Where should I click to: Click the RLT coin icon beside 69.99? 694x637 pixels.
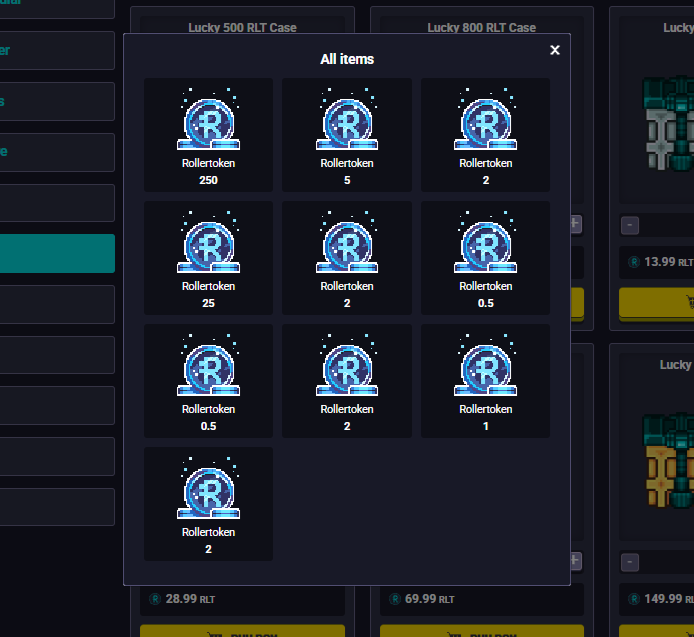coord(395,599)
